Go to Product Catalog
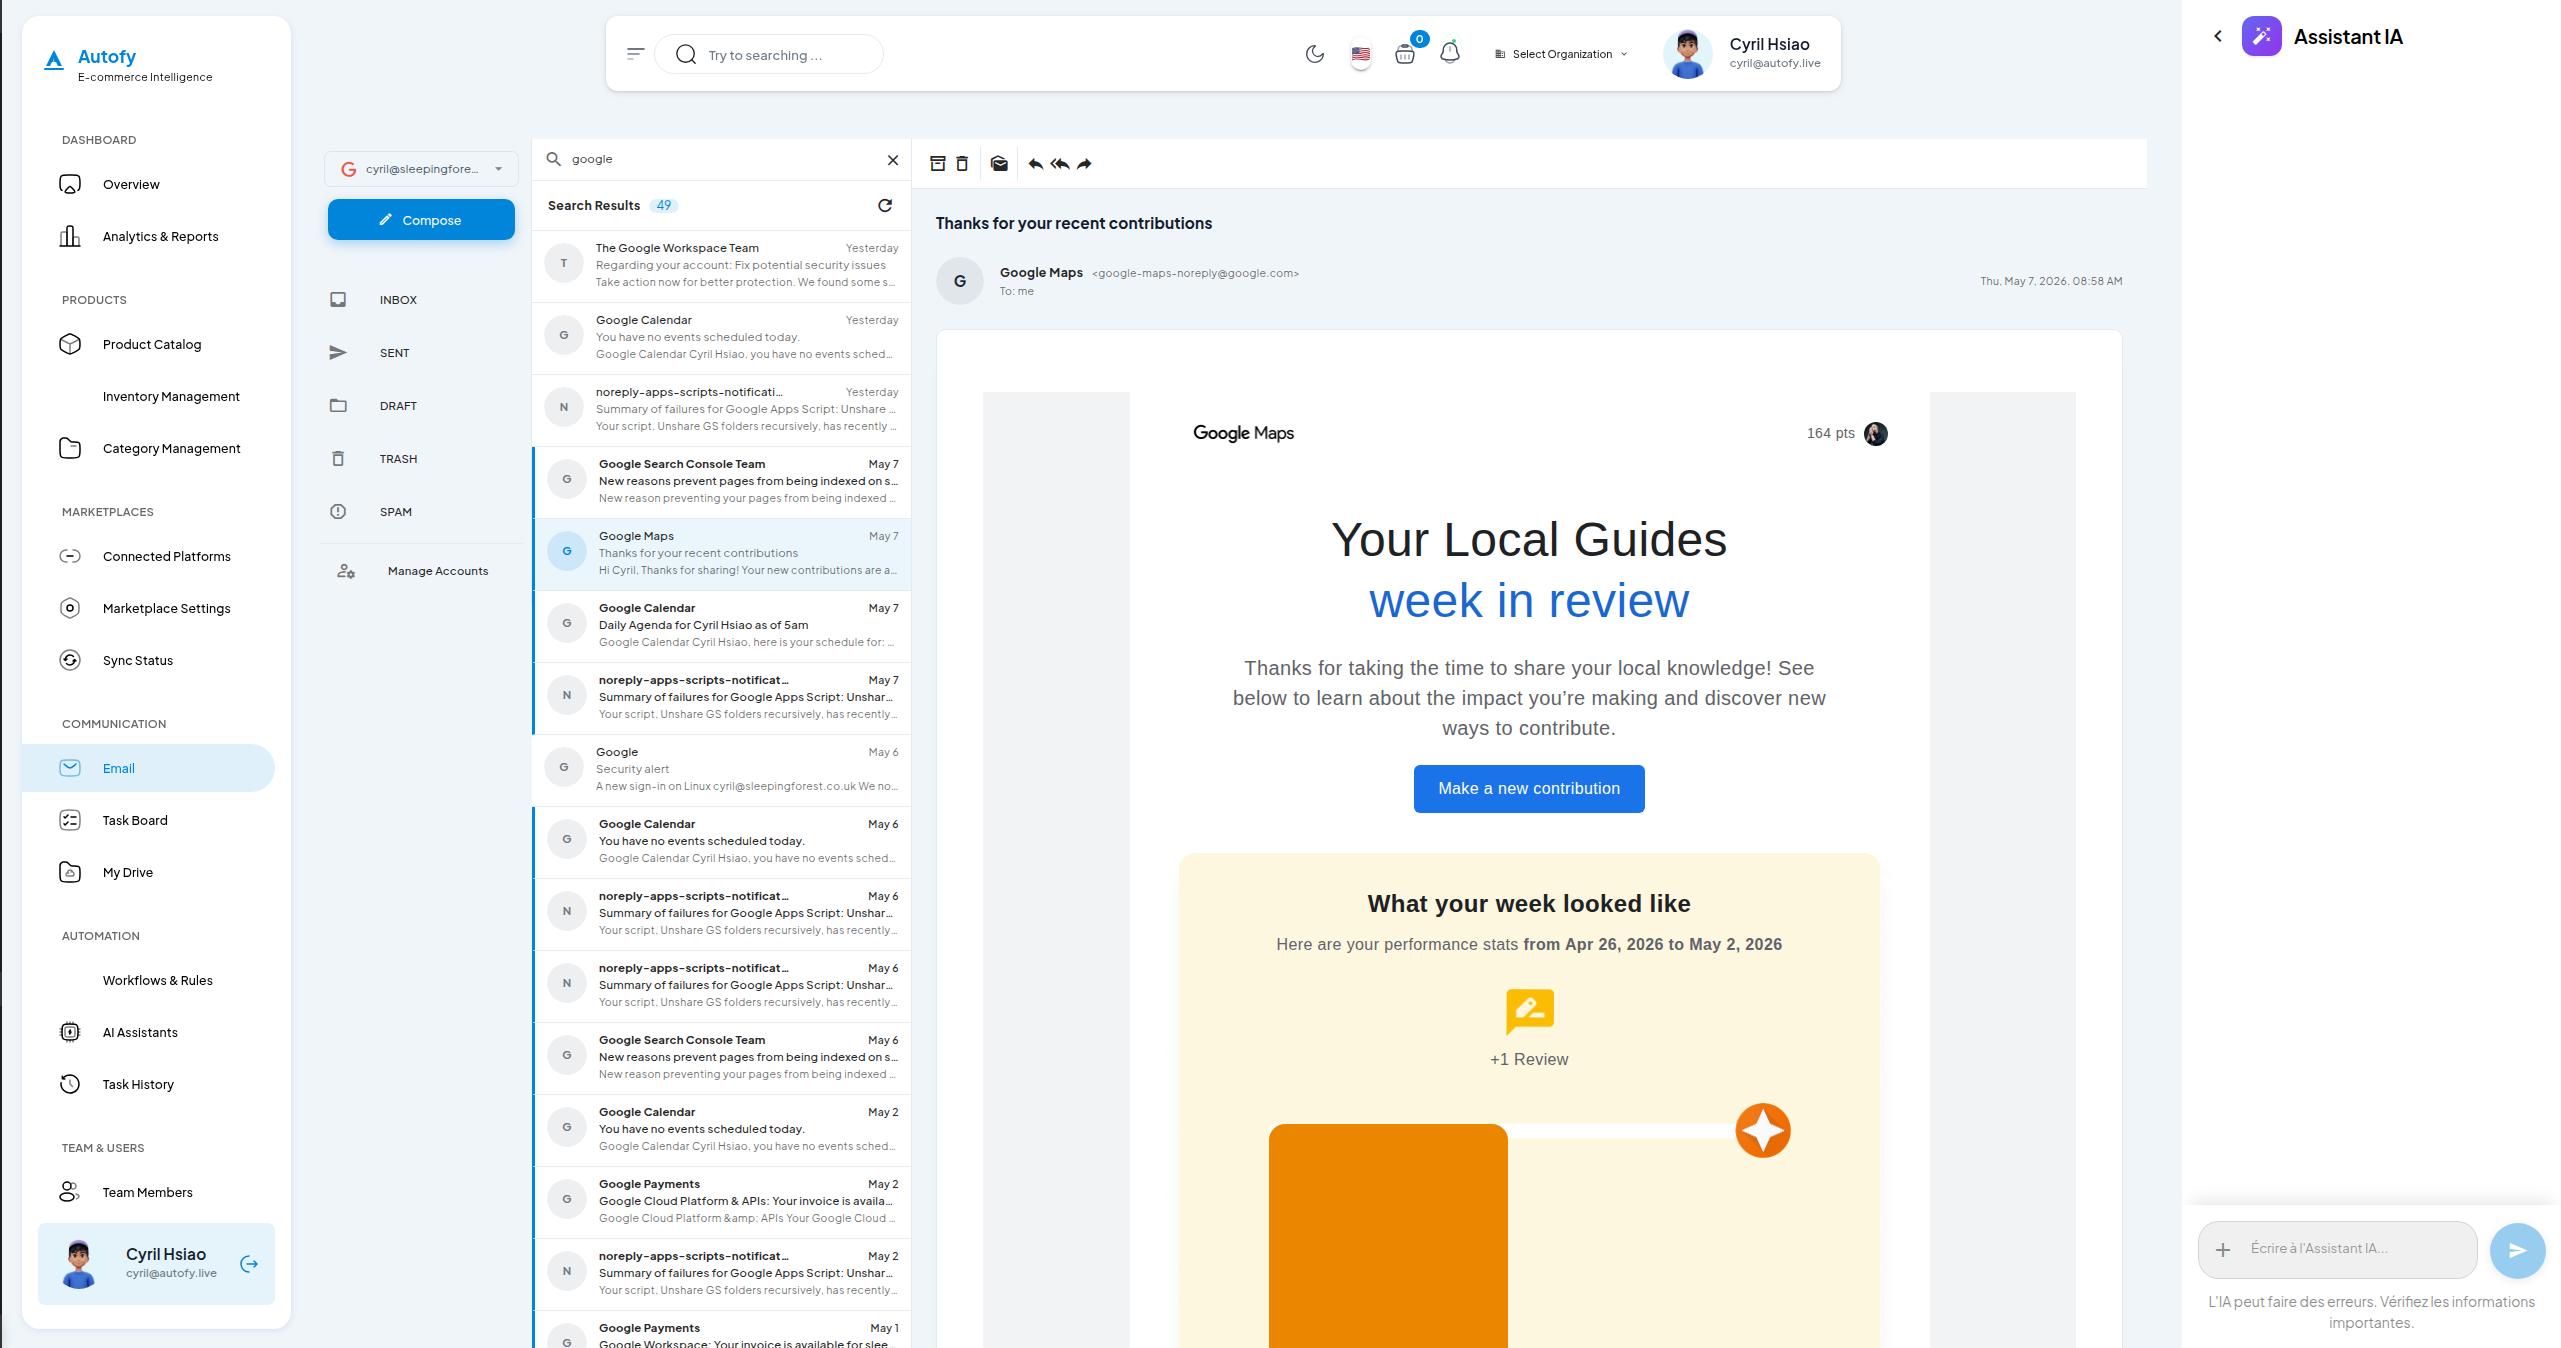2561x1348 pixels. 148,344
